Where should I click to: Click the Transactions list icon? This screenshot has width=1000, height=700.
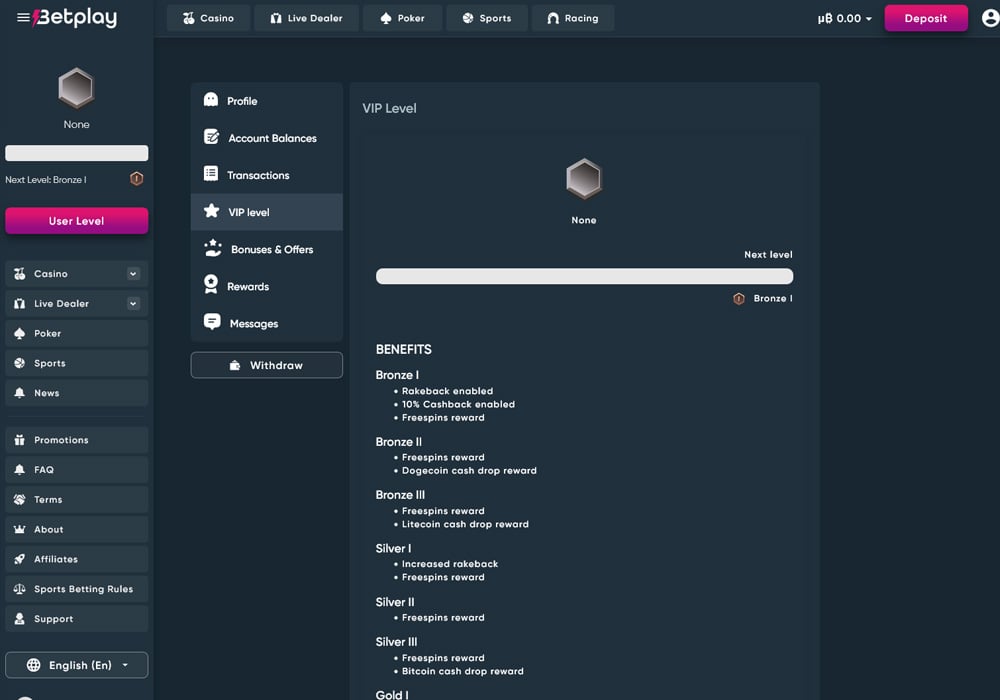(211, 174)
